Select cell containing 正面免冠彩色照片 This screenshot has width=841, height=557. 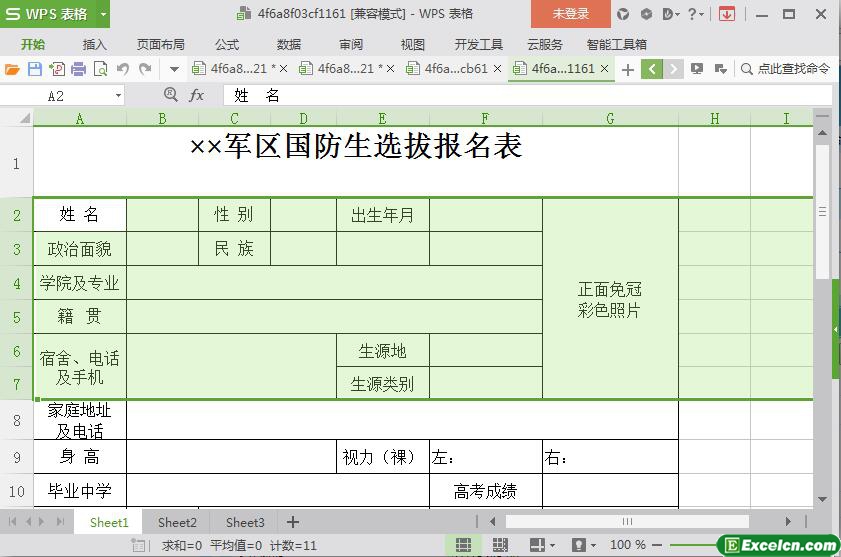(x=609, y=299)
